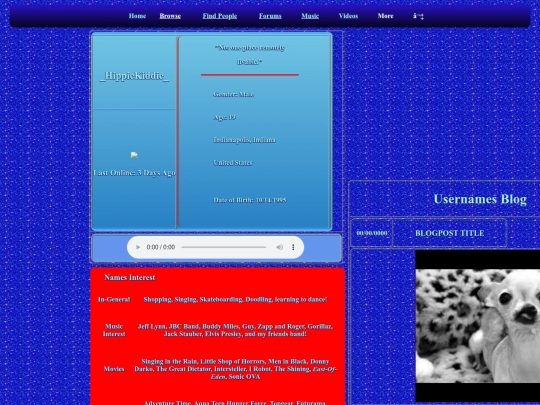Viewport: 540px width, 405px height.
Task: Open the Home nav item
Action: (137, 16)
